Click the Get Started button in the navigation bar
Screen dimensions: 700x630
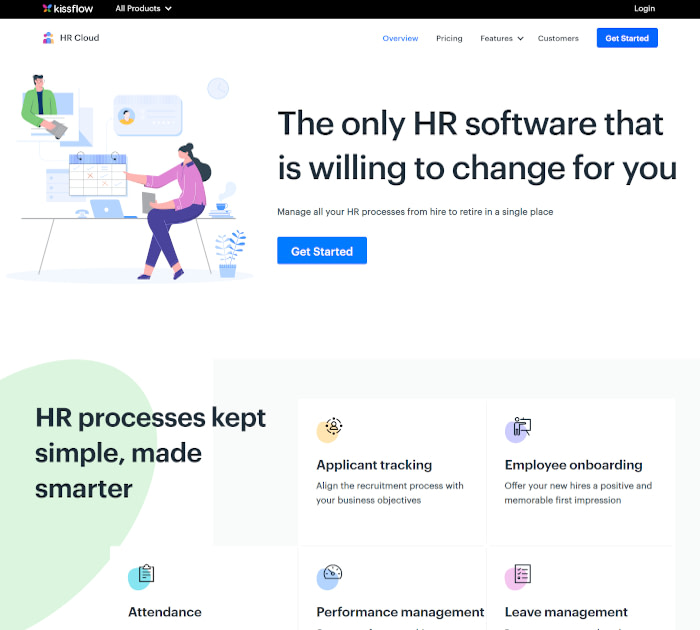click(x=627, y=38)
